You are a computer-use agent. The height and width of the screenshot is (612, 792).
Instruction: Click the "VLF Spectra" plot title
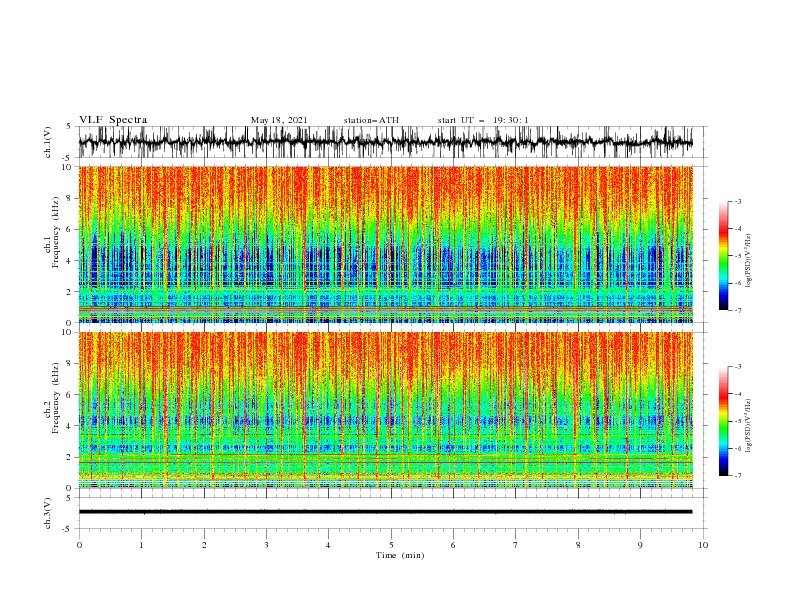(x=113, y=120)
